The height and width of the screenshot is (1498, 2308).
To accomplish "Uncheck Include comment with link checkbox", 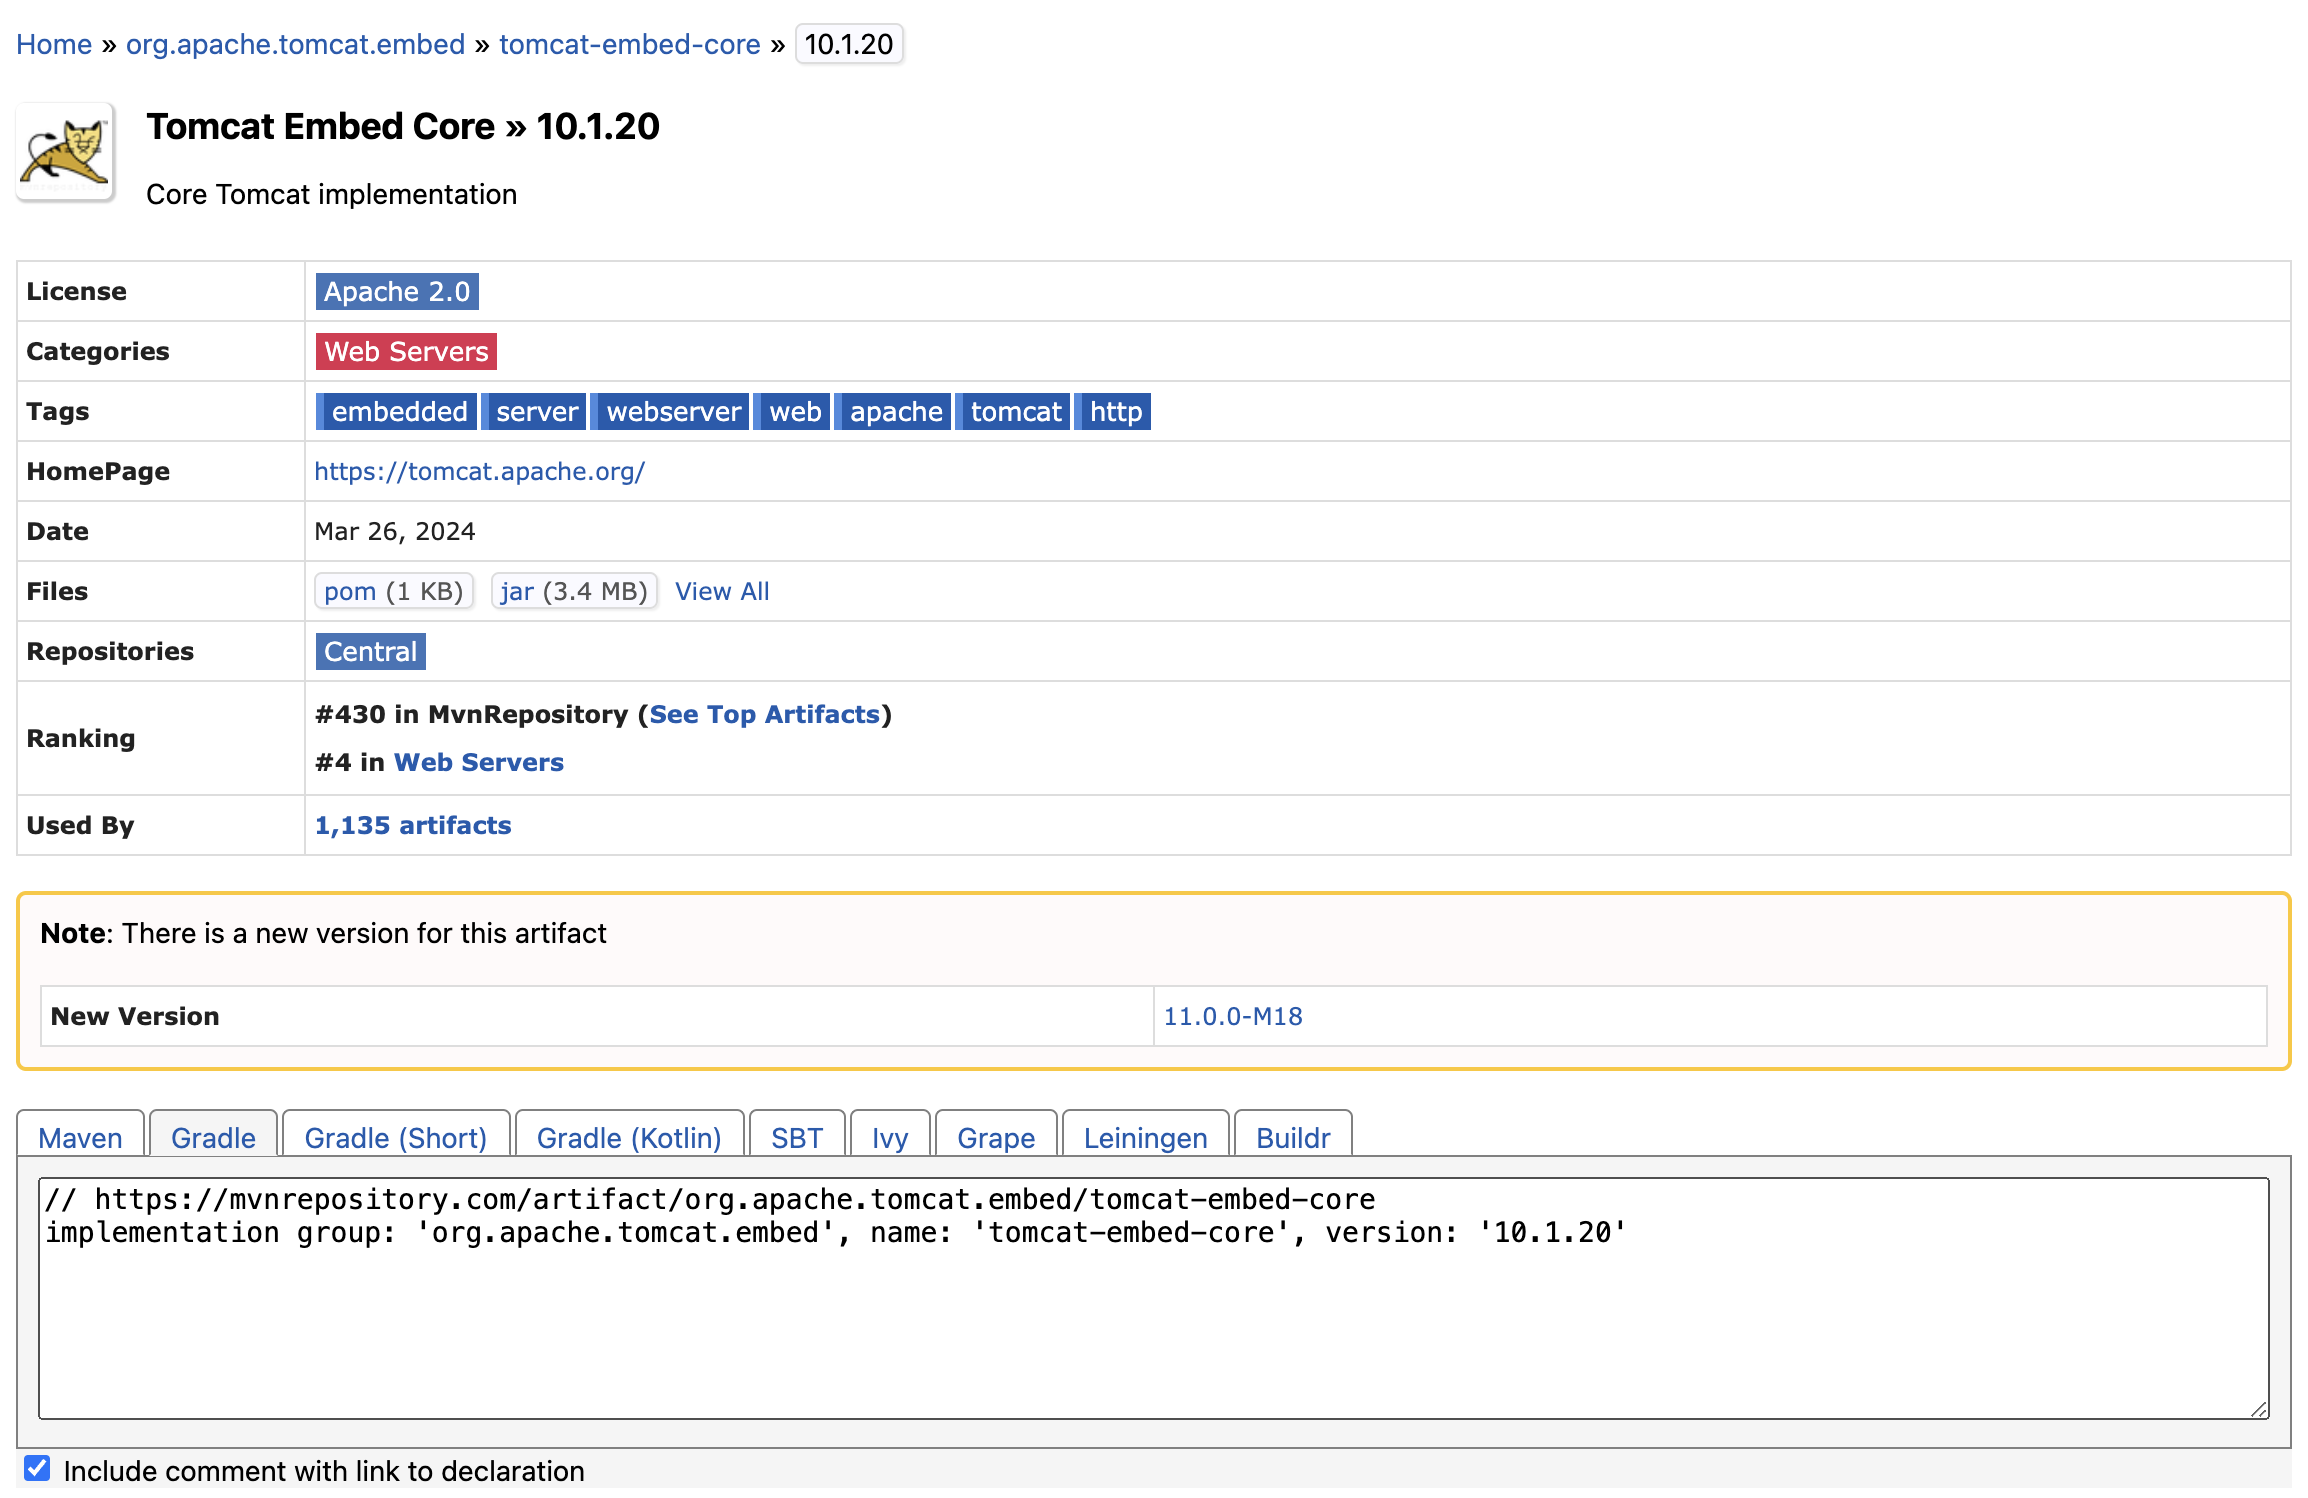I will coord(37,1468).
